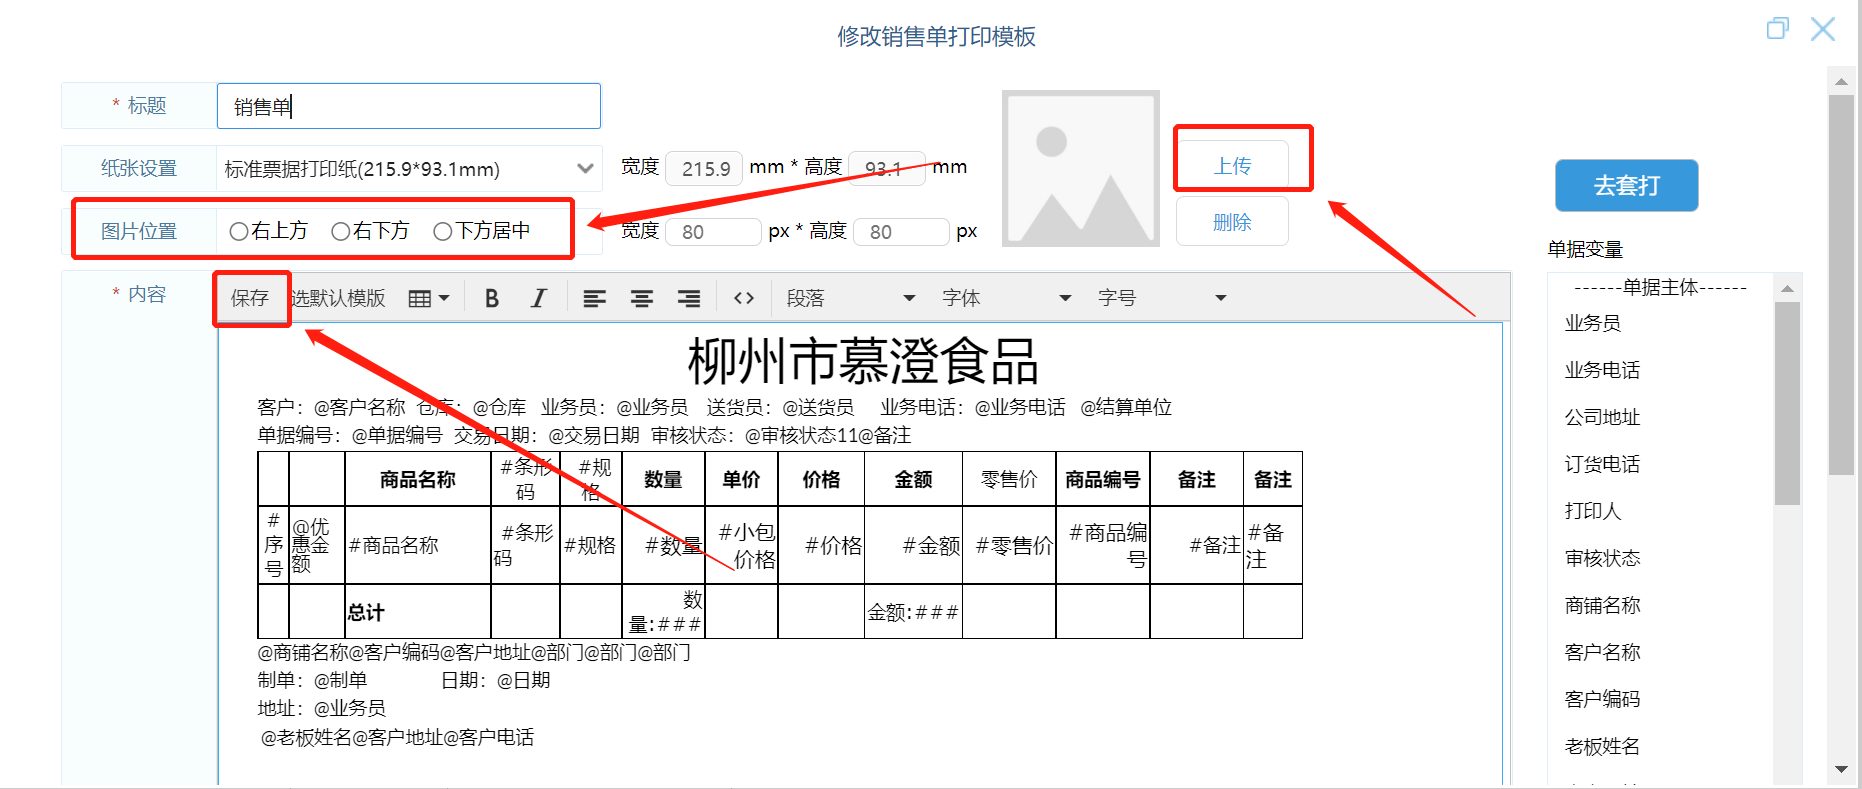Click the 标题 title input field

(409, 106)
